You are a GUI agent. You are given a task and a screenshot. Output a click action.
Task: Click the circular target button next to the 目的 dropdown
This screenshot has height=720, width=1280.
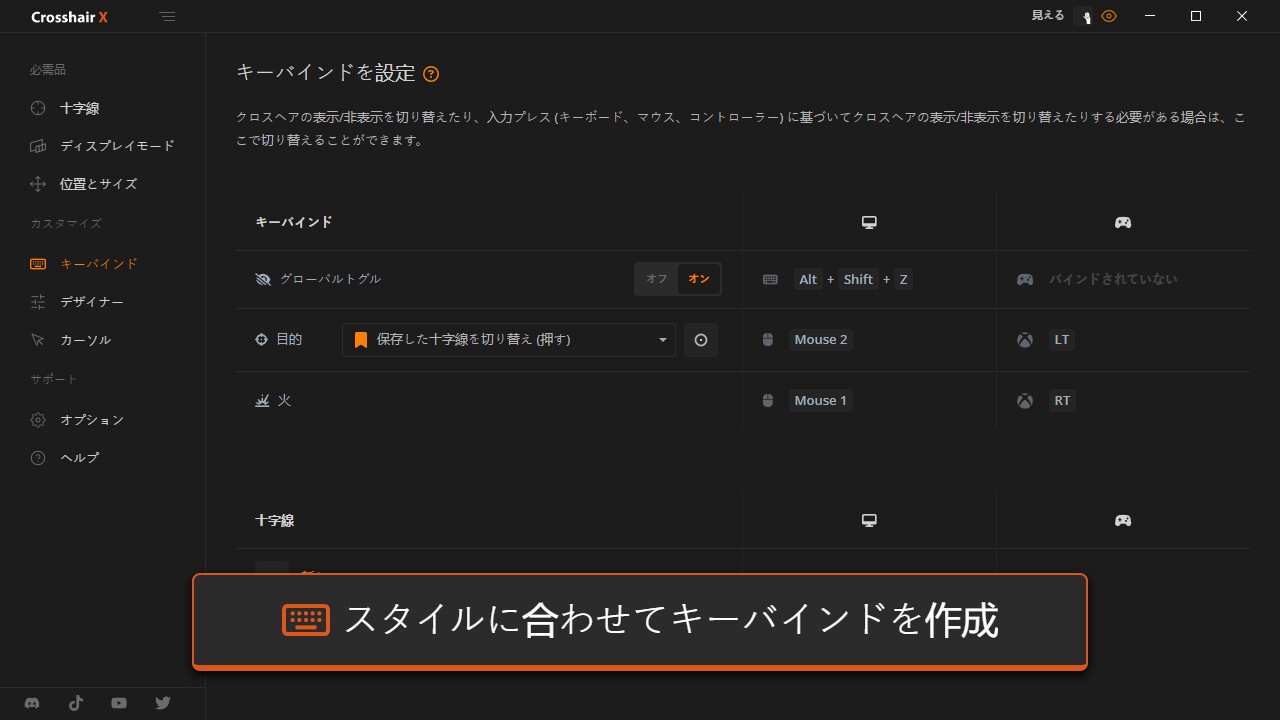tap(701, 340)
